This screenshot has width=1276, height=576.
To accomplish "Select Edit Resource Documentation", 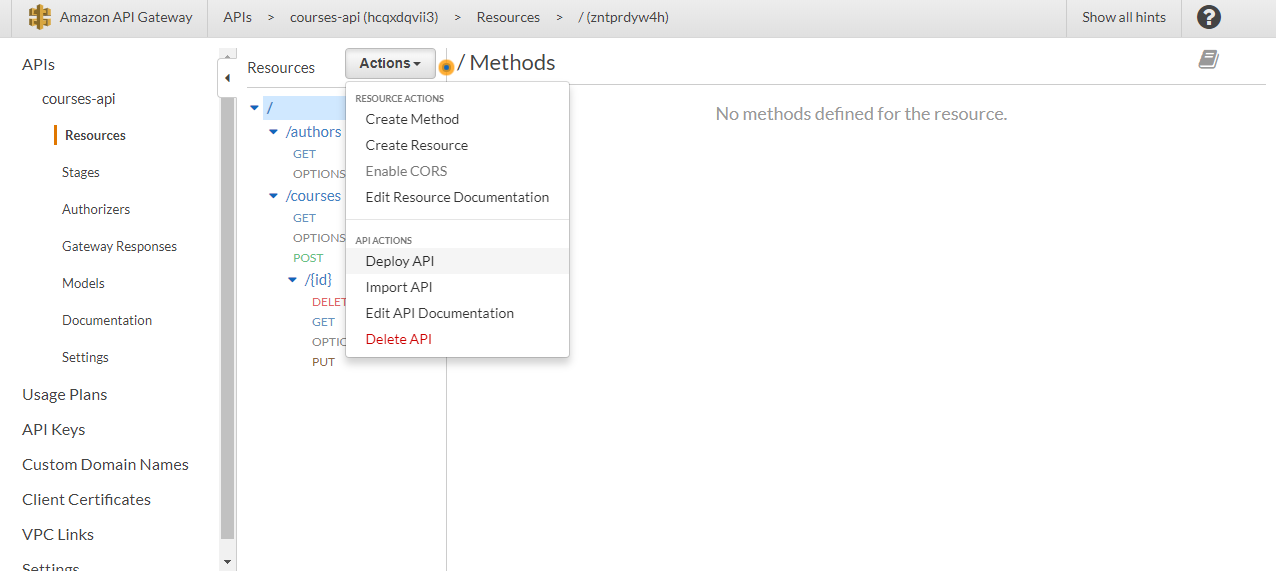I will click(x=457, y=197).
